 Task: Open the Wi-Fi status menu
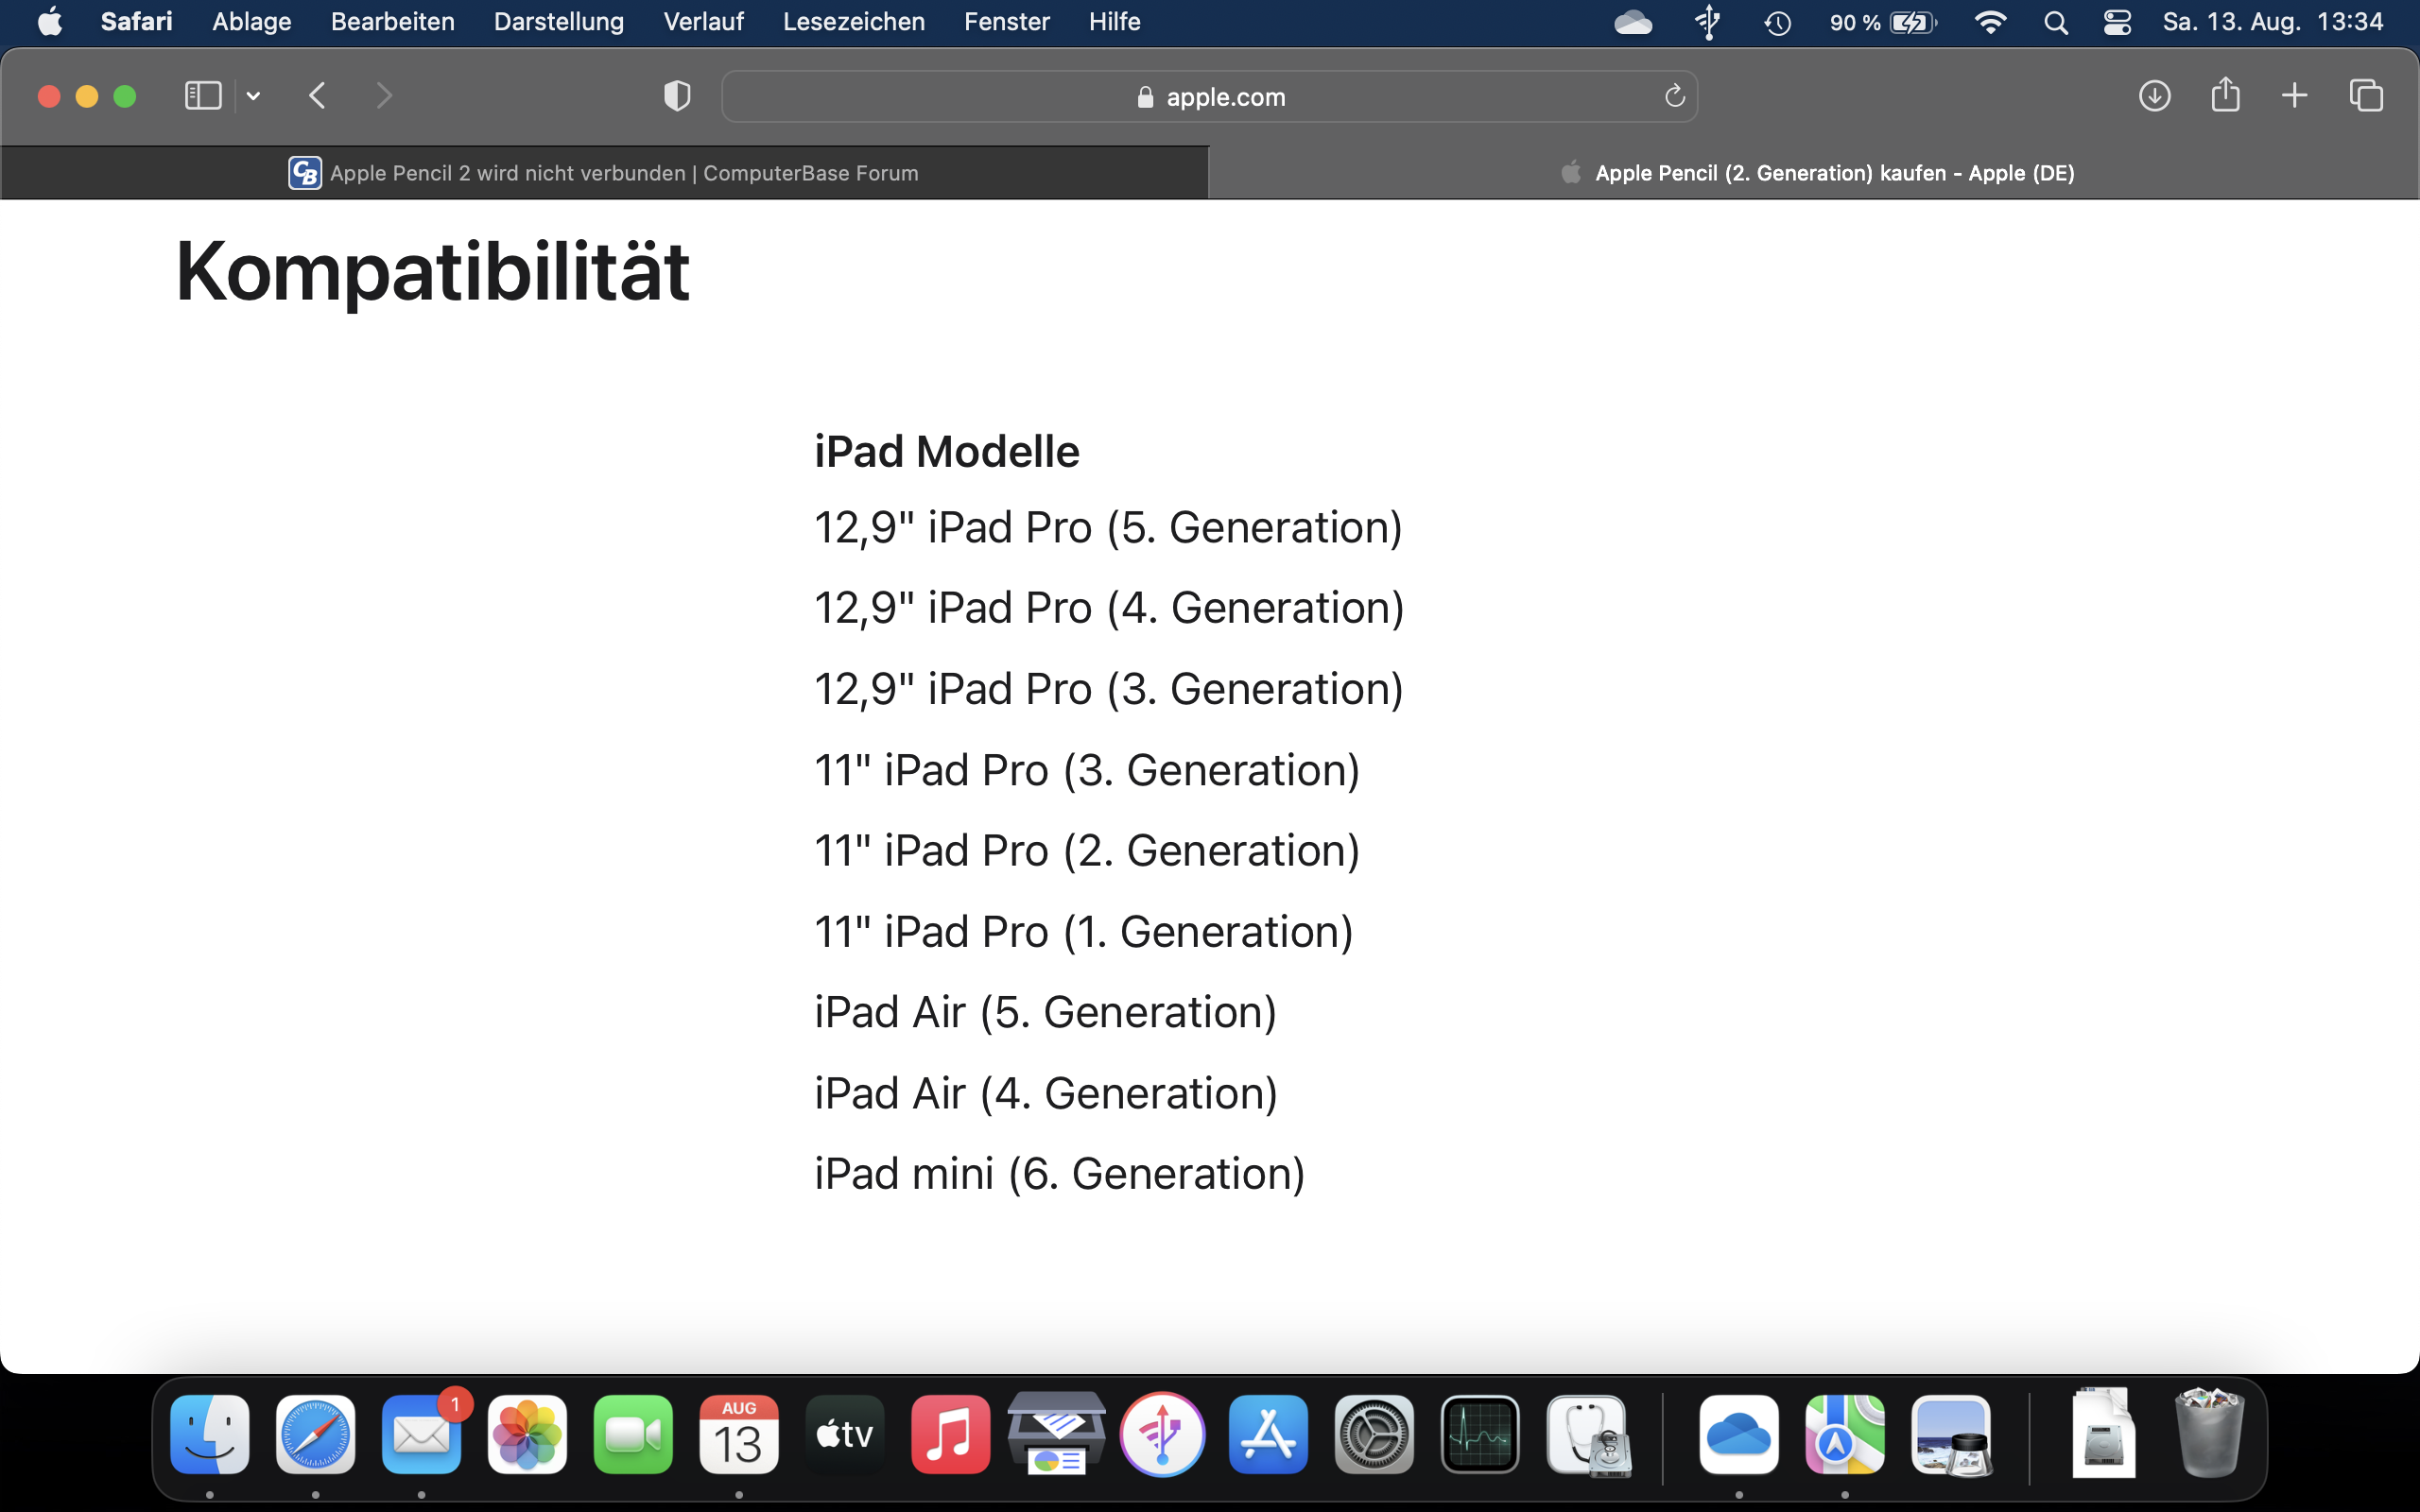coord(1990,22)
